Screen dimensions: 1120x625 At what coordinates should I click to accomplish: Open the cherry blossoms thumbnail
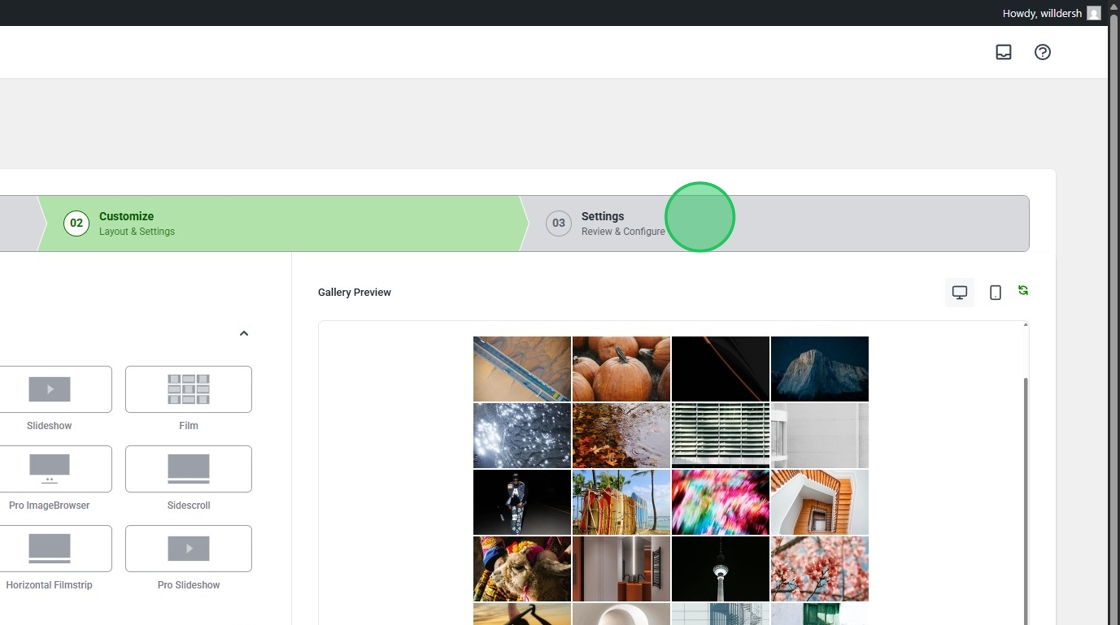(x=820, y=569)
